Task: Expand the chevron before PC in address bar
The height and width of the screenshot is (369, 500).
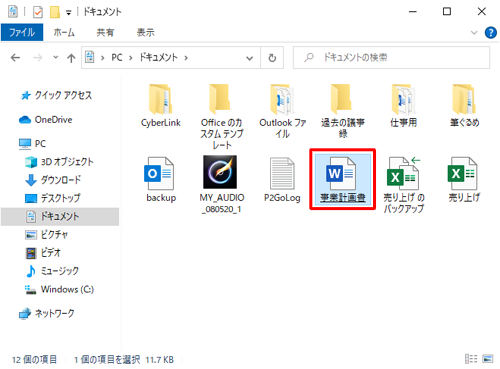Action: pyautogui.click(x=103, y=58)
